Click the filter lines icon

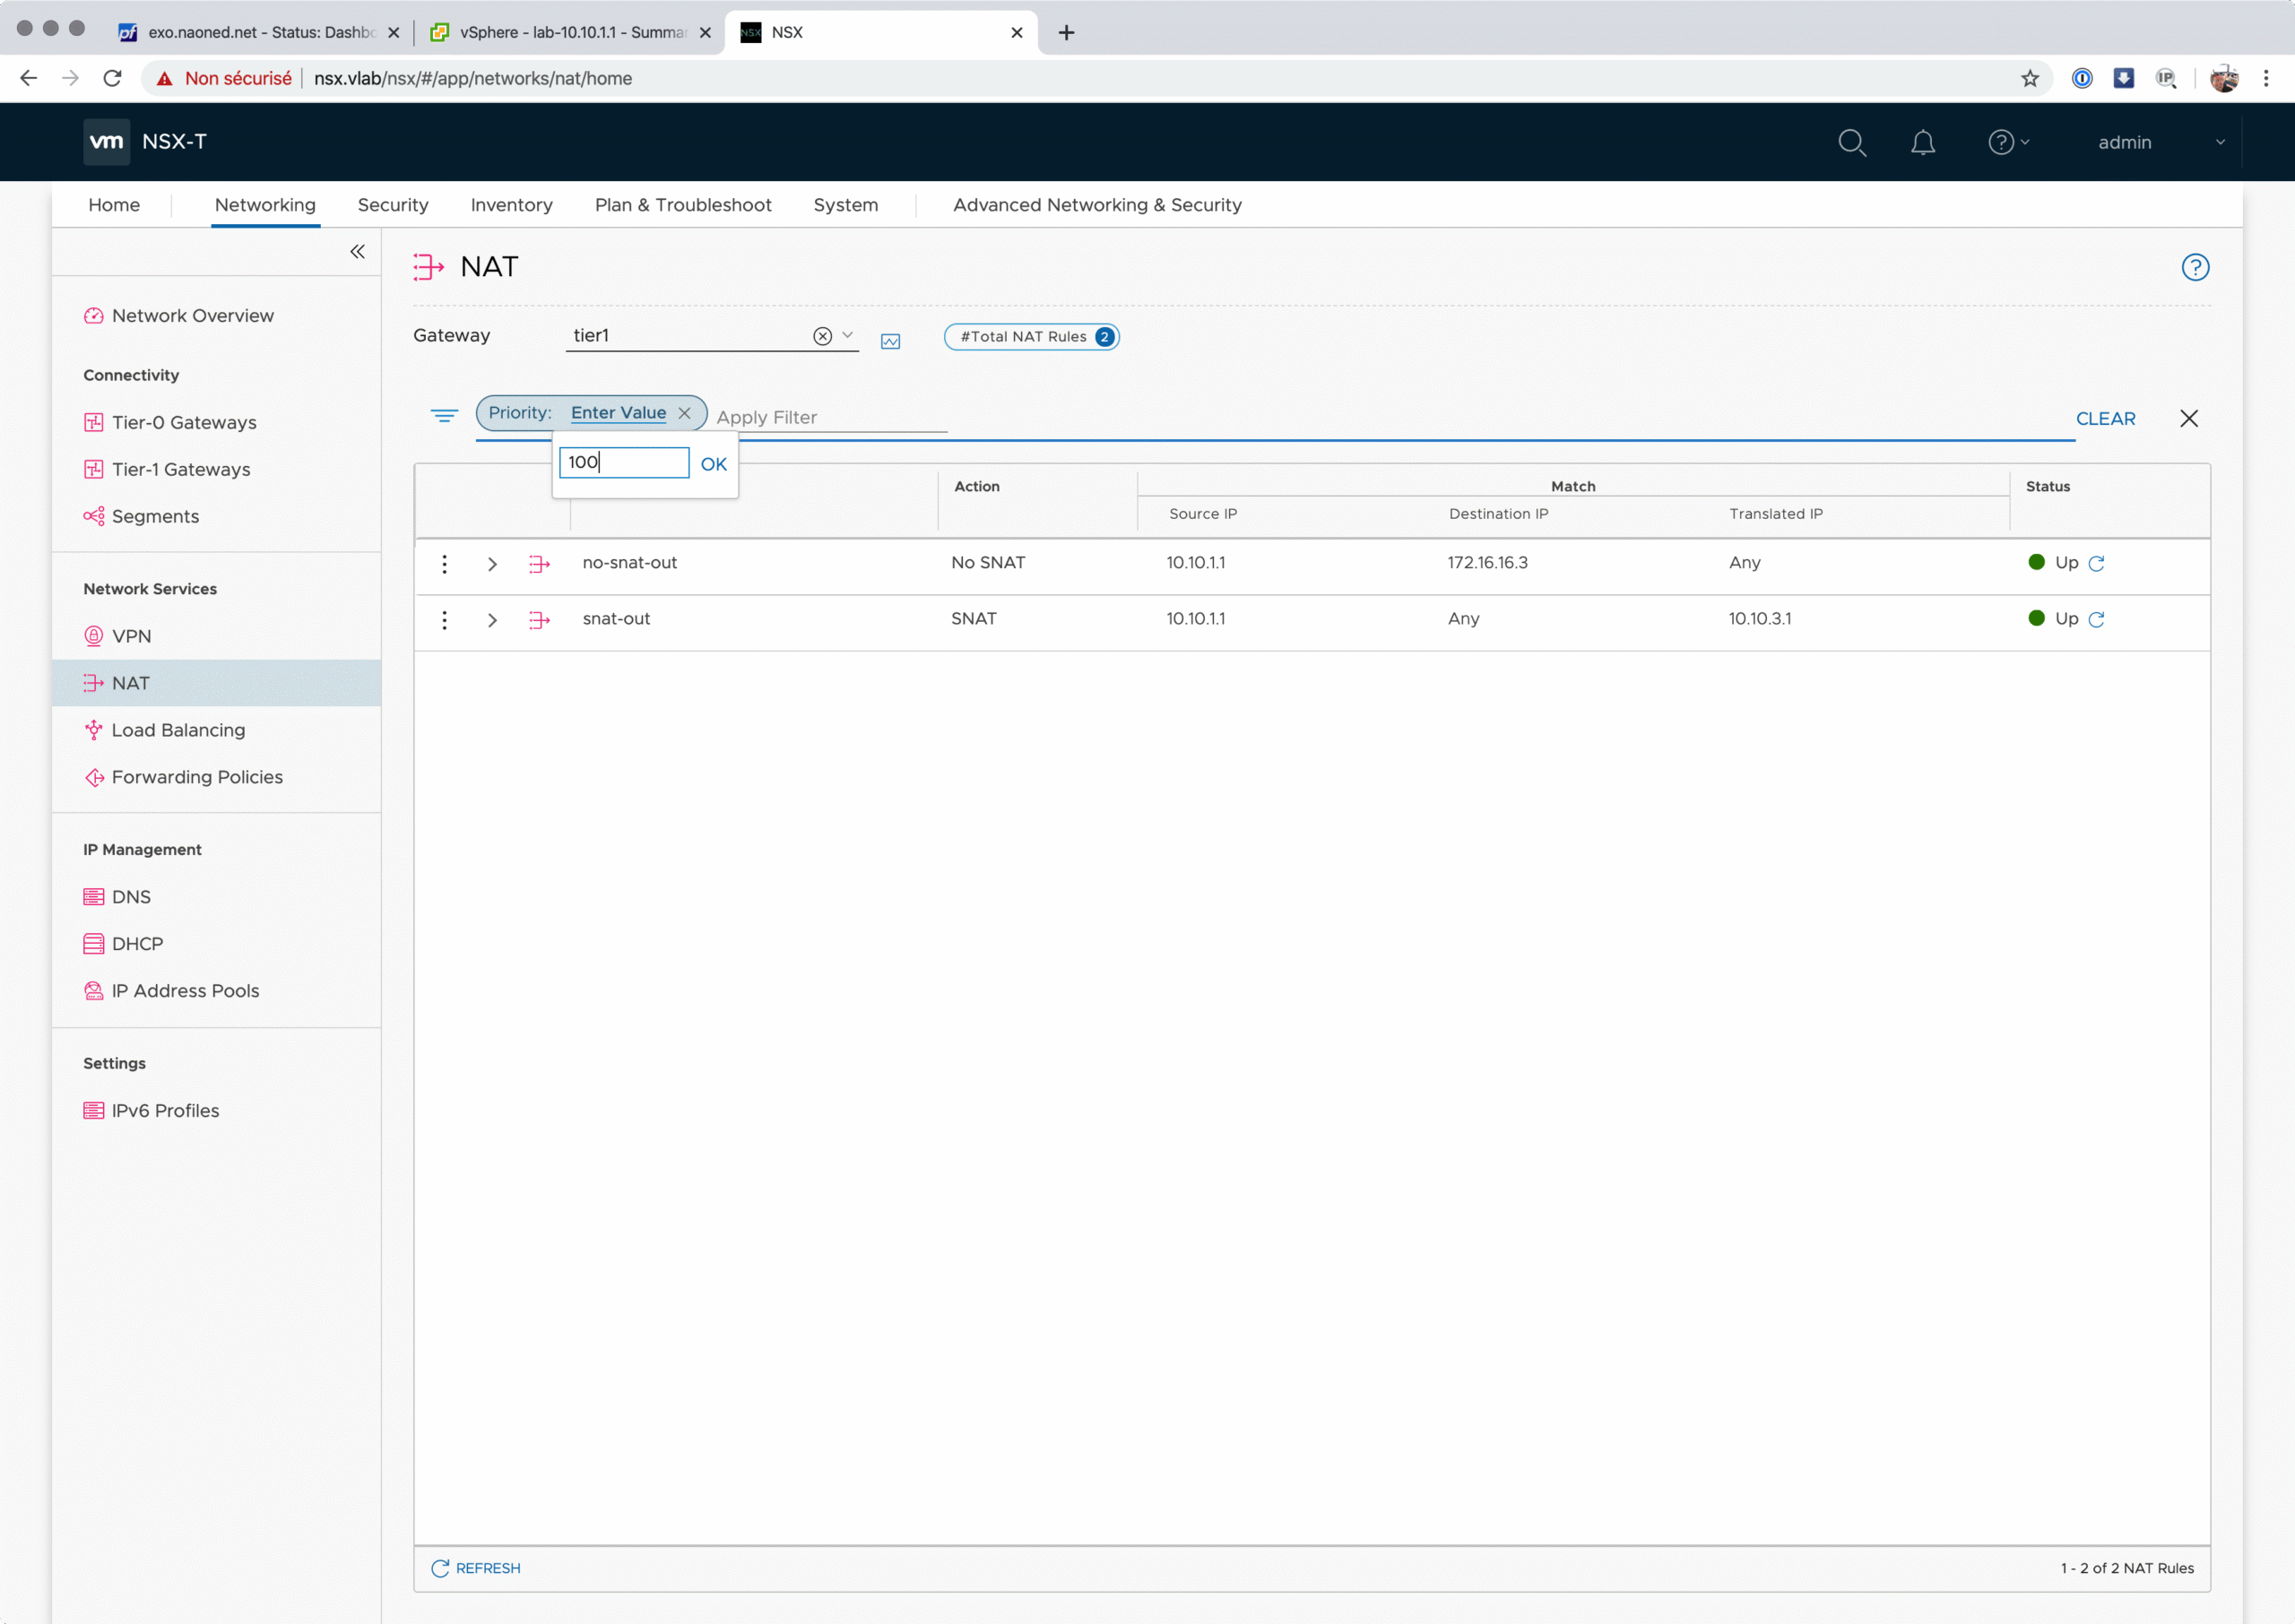point(444,415)
